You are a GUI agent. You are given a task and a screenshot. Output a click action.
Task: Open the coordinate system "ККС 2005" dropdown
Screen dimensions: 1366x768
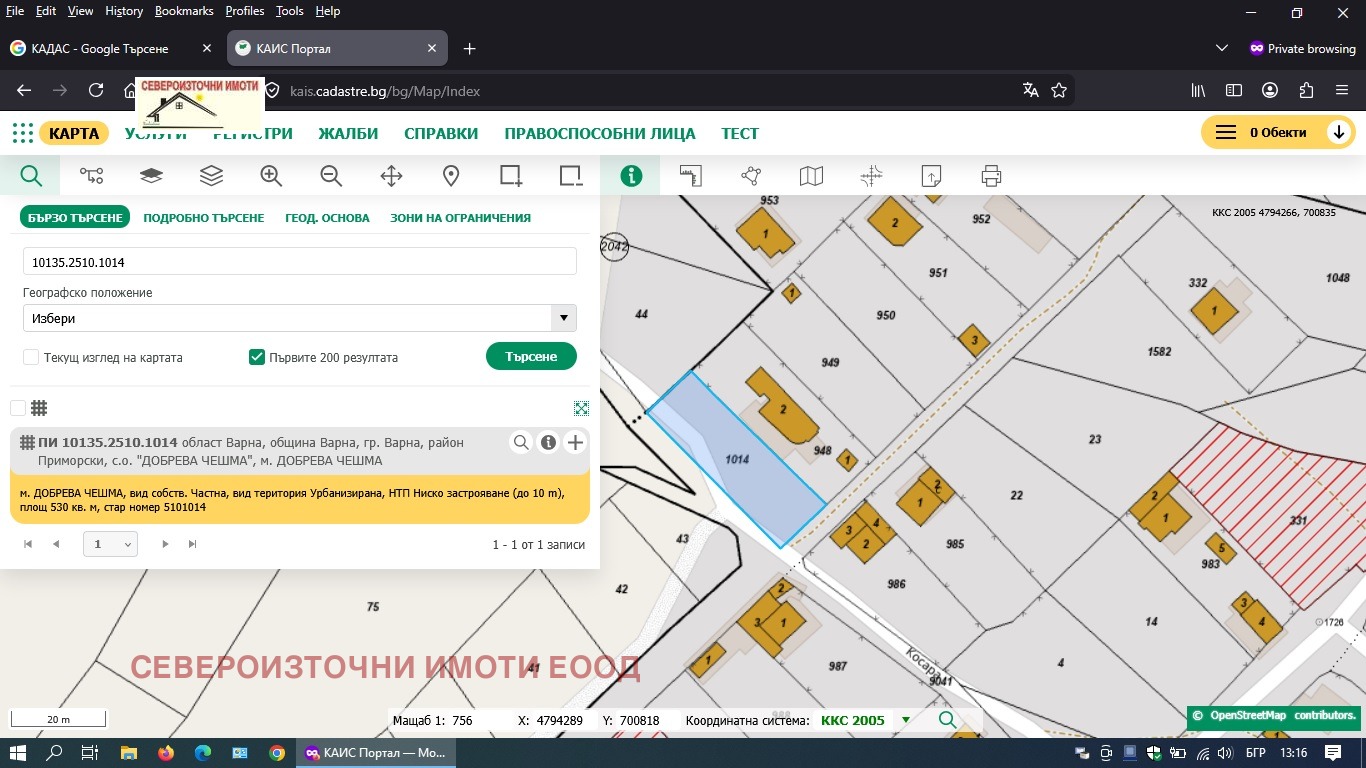905,720
